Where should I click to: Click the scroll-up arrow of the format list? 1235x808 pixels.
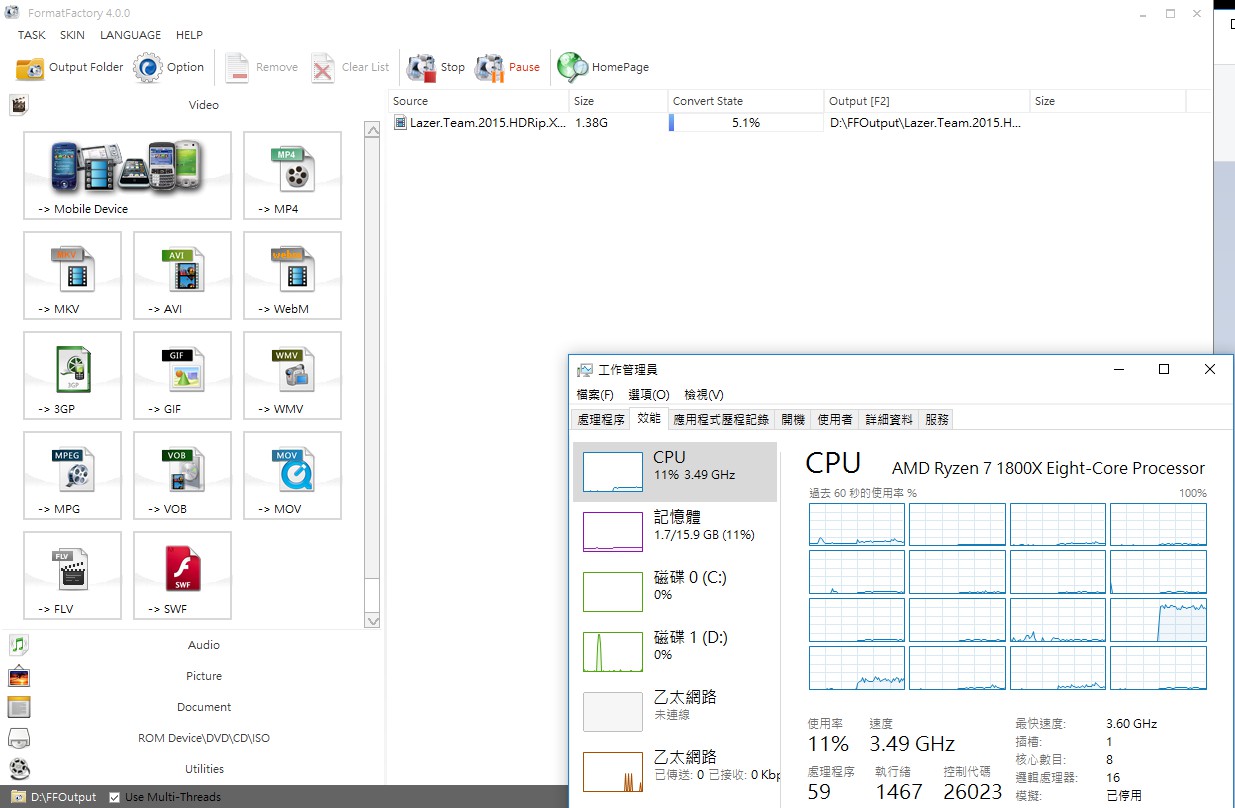372,130
